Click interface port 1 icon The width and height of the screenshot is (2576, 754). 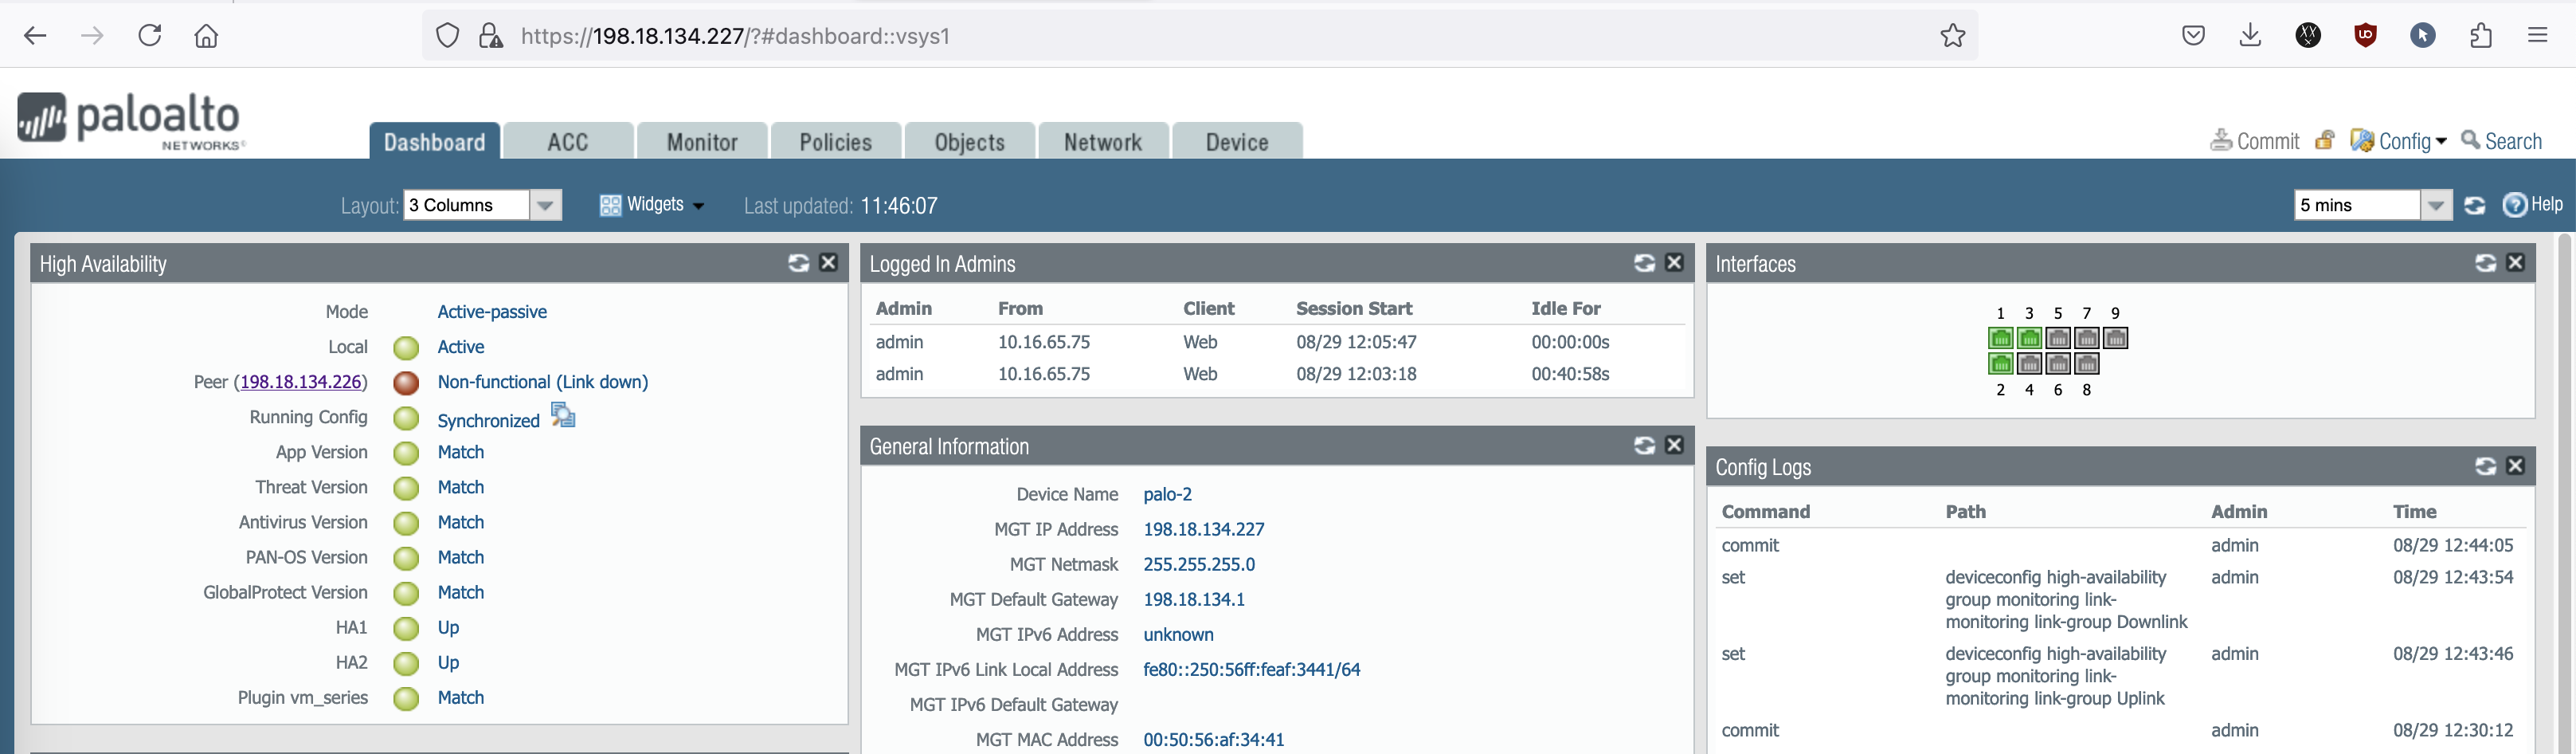[2000, 338]
